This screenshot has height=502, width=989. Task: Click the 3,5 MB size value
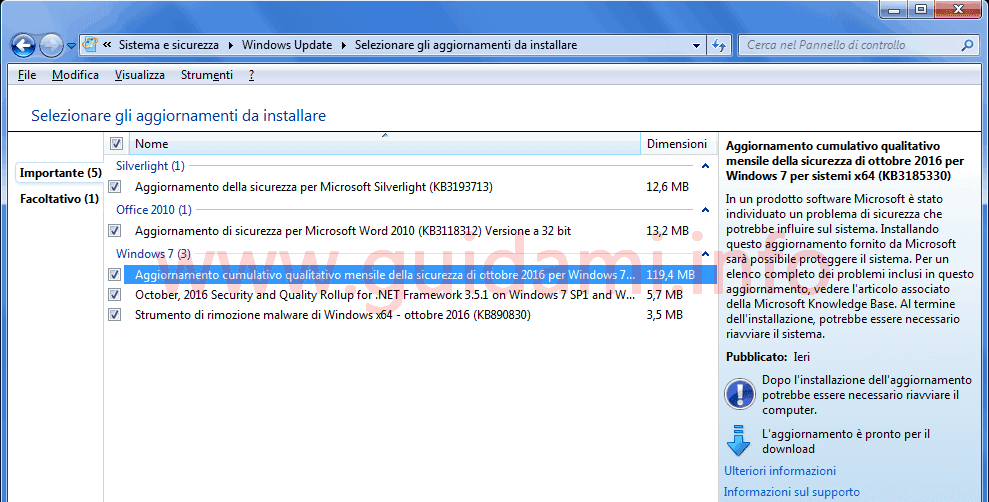[x=664, y=315]
